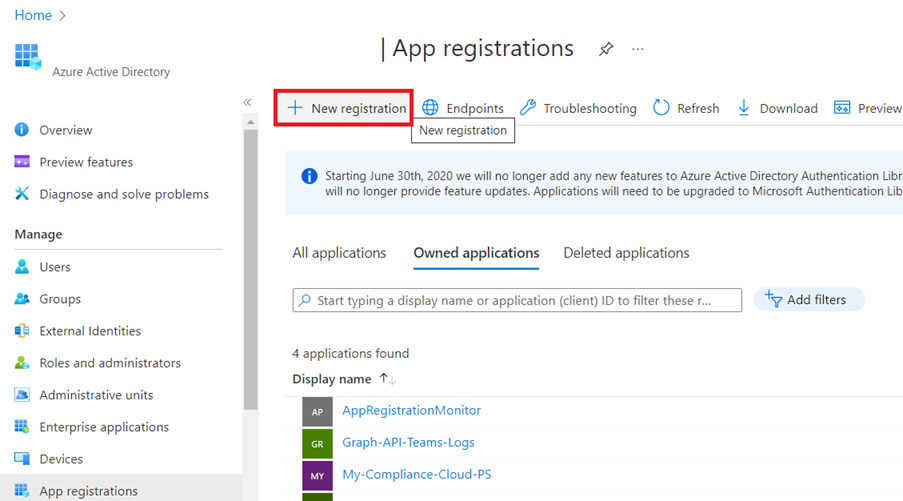Viewport: 903px width, 501px height.
Task: Click the Add filters button
Action: (809, 299)
